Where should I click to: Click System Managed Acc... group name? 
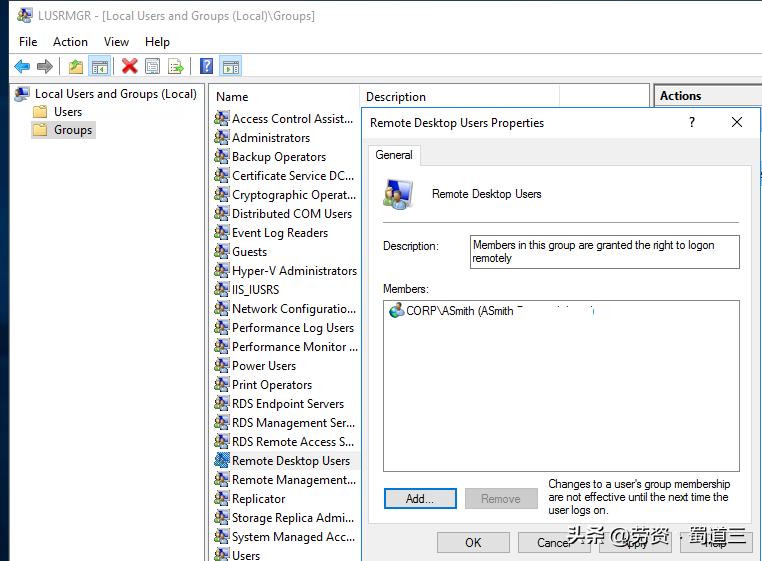click(294, 536)
